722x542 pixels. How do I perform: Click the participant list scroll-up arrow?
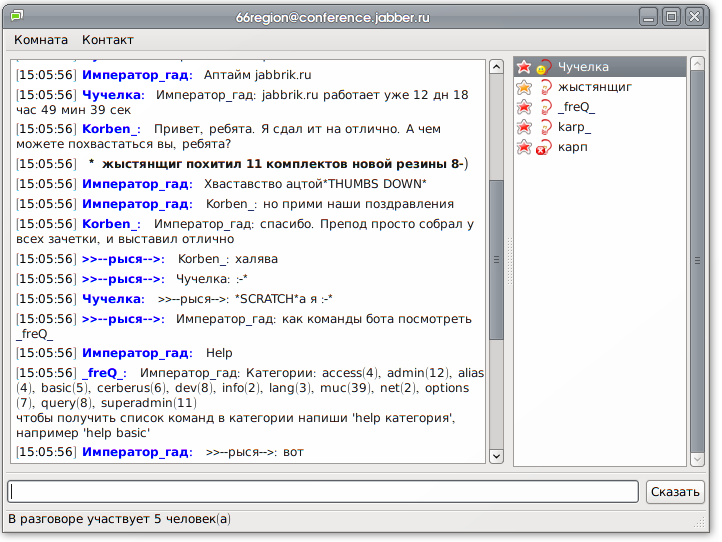click(x=697, y=67)
